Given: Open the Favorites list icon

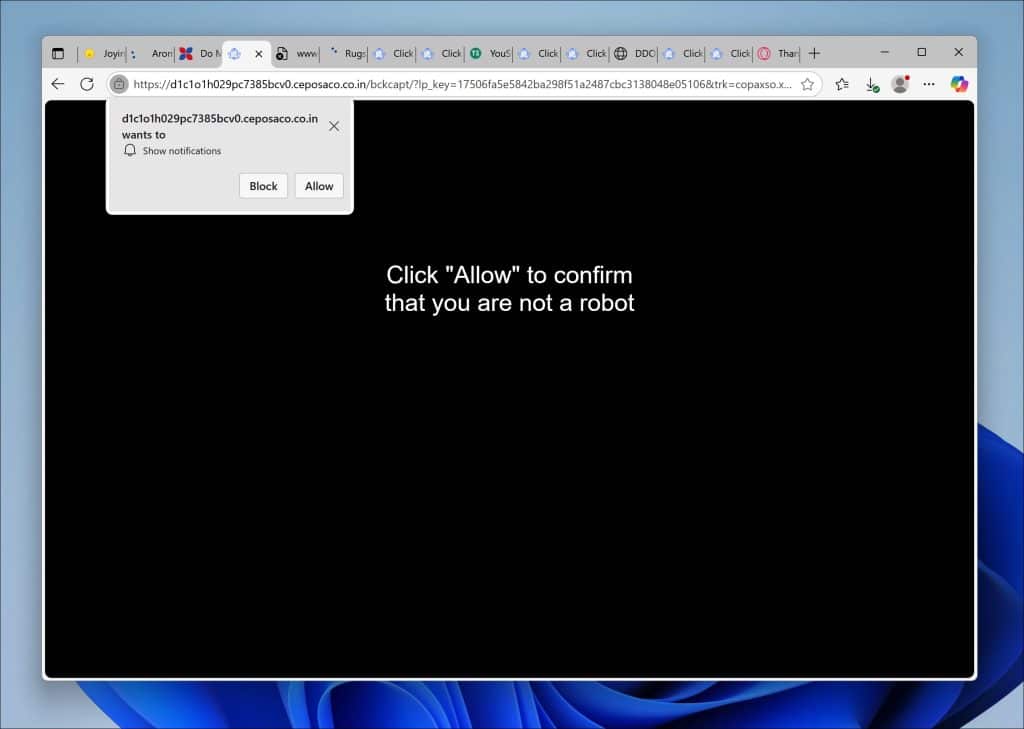Looking at the screenshot, I should coord(842,84).
